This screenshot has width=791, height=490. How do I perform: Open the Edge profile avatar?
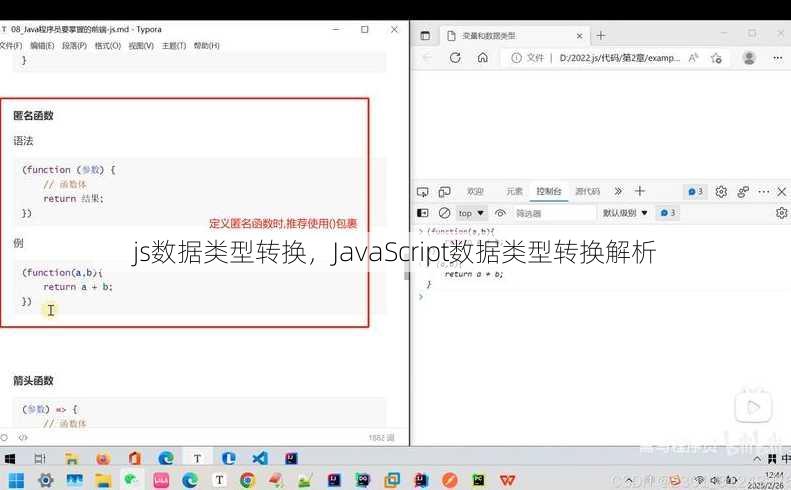[749, 58]
